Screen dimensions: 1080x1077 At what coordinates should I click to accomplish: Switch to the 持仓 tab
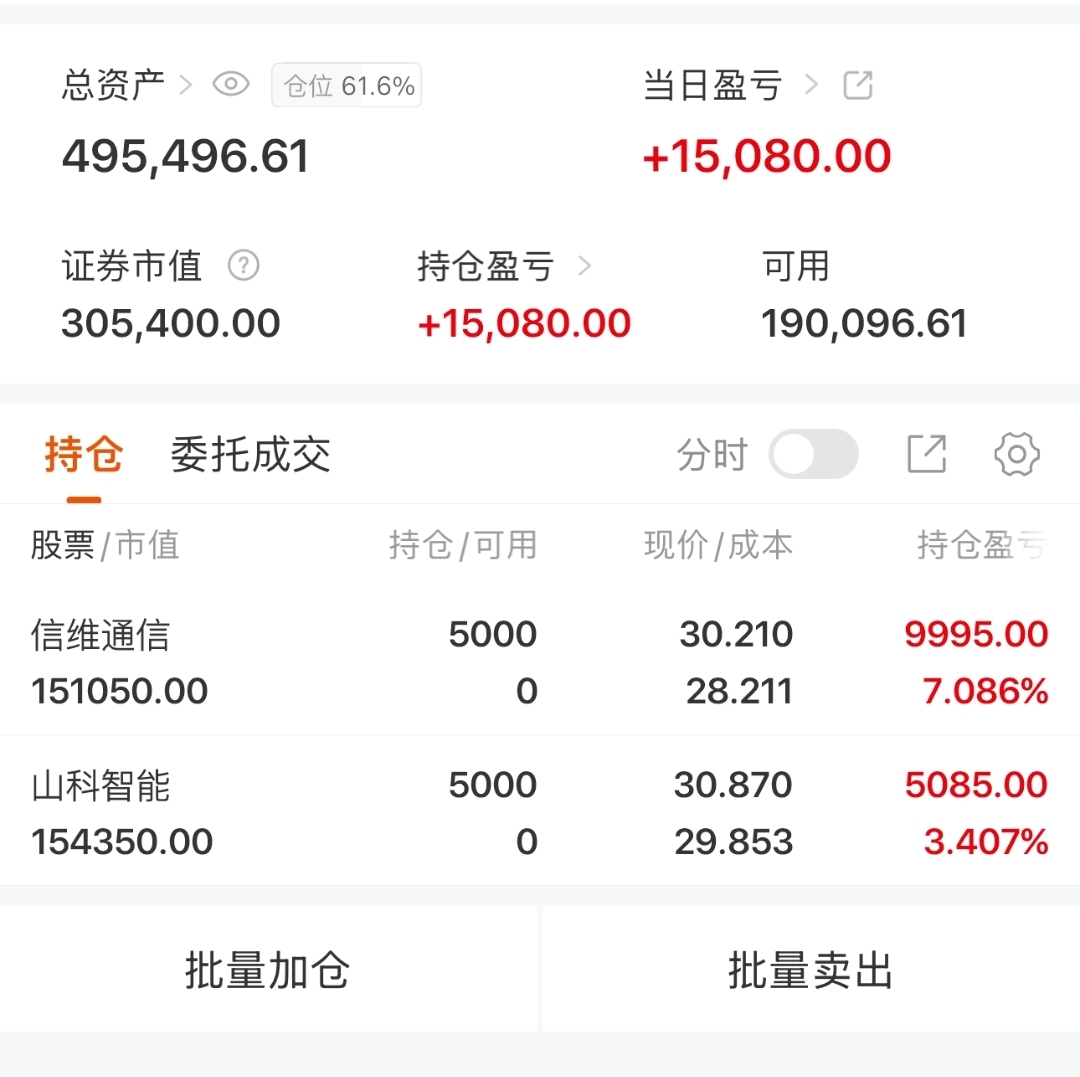(x=84, y=456)
